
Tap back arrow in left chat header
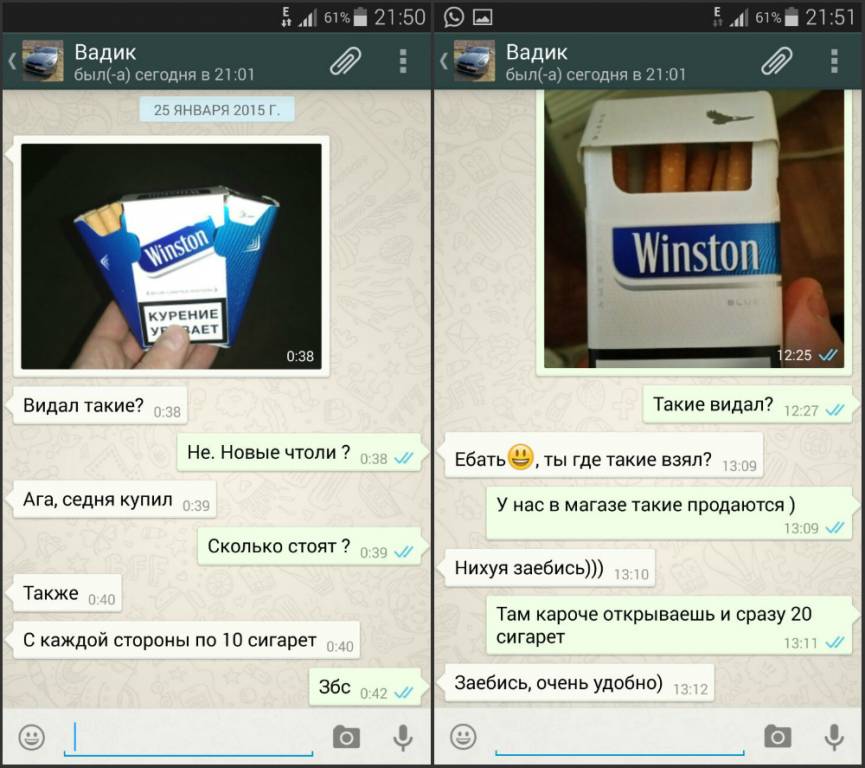coord(12,61)
